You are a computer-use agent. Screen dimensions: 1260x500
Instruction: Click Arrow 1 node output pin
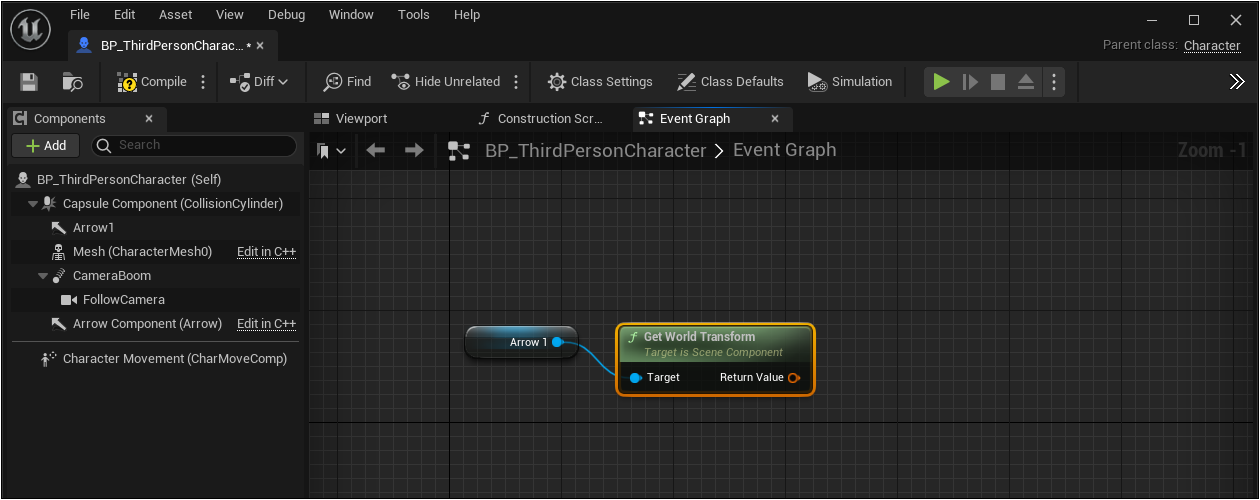pos(558,342)
